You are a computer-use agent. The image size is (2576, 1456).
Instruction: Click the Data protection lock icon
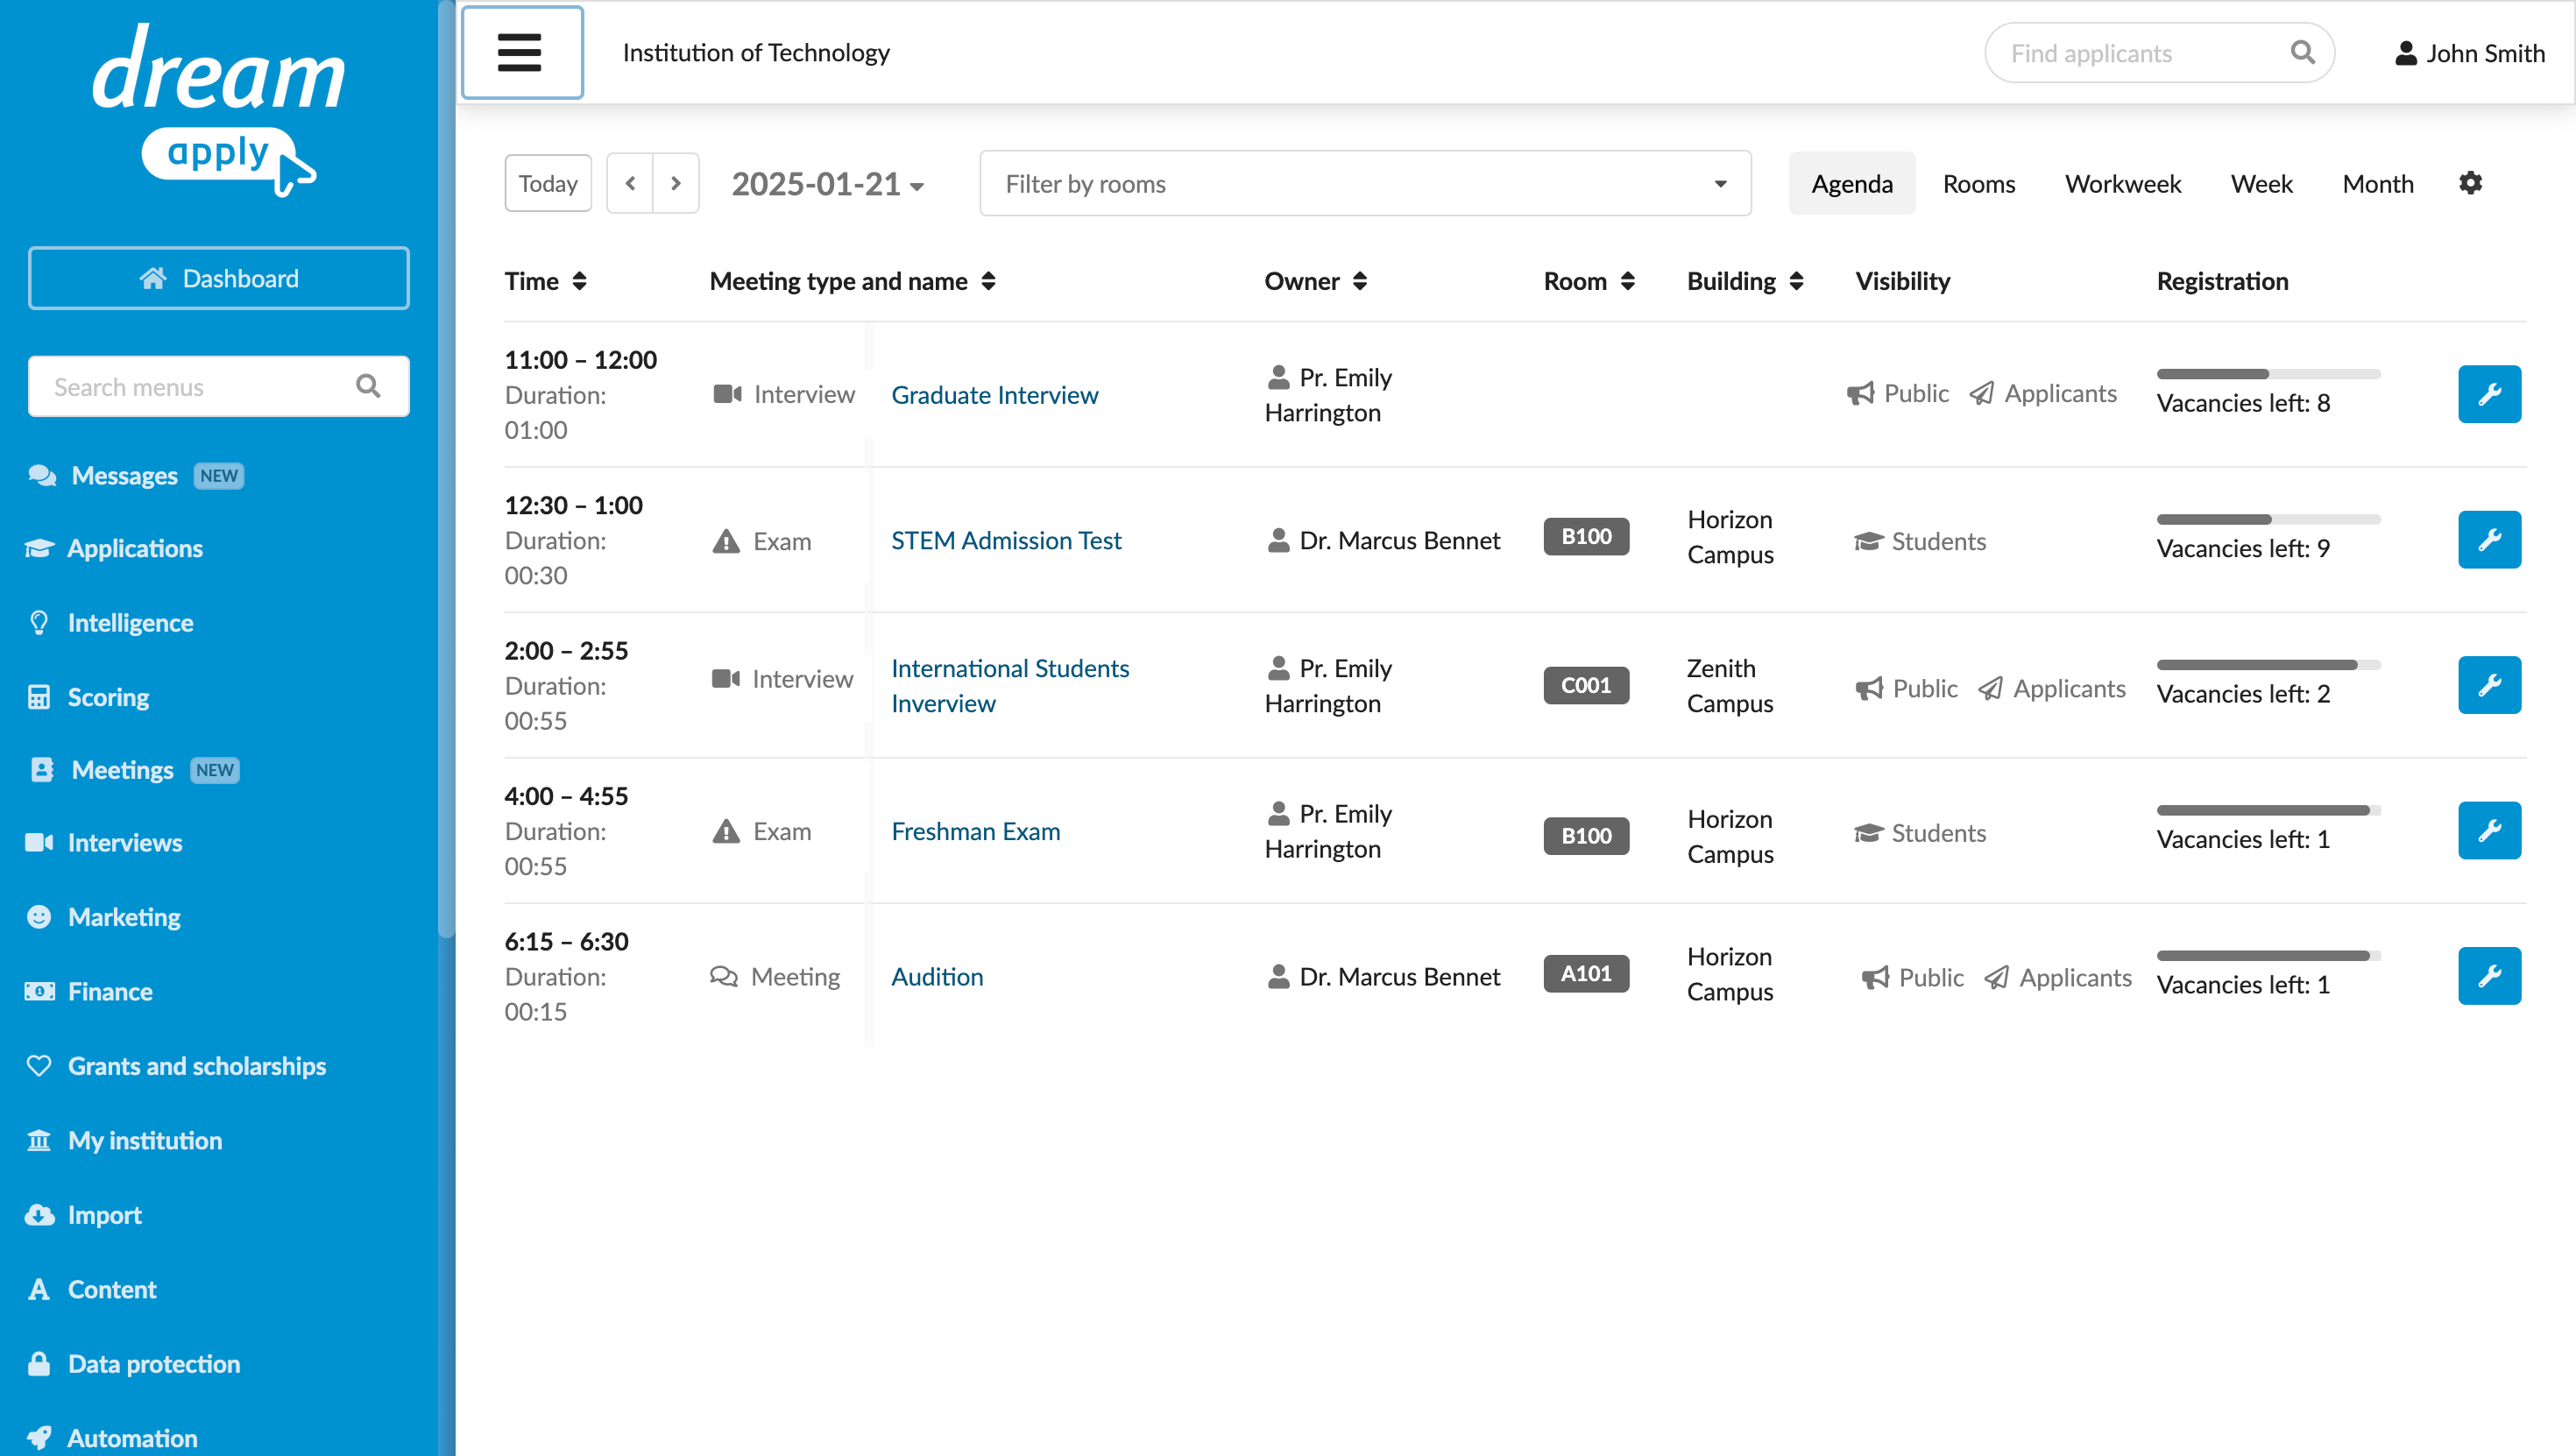tap(39, 1364)
